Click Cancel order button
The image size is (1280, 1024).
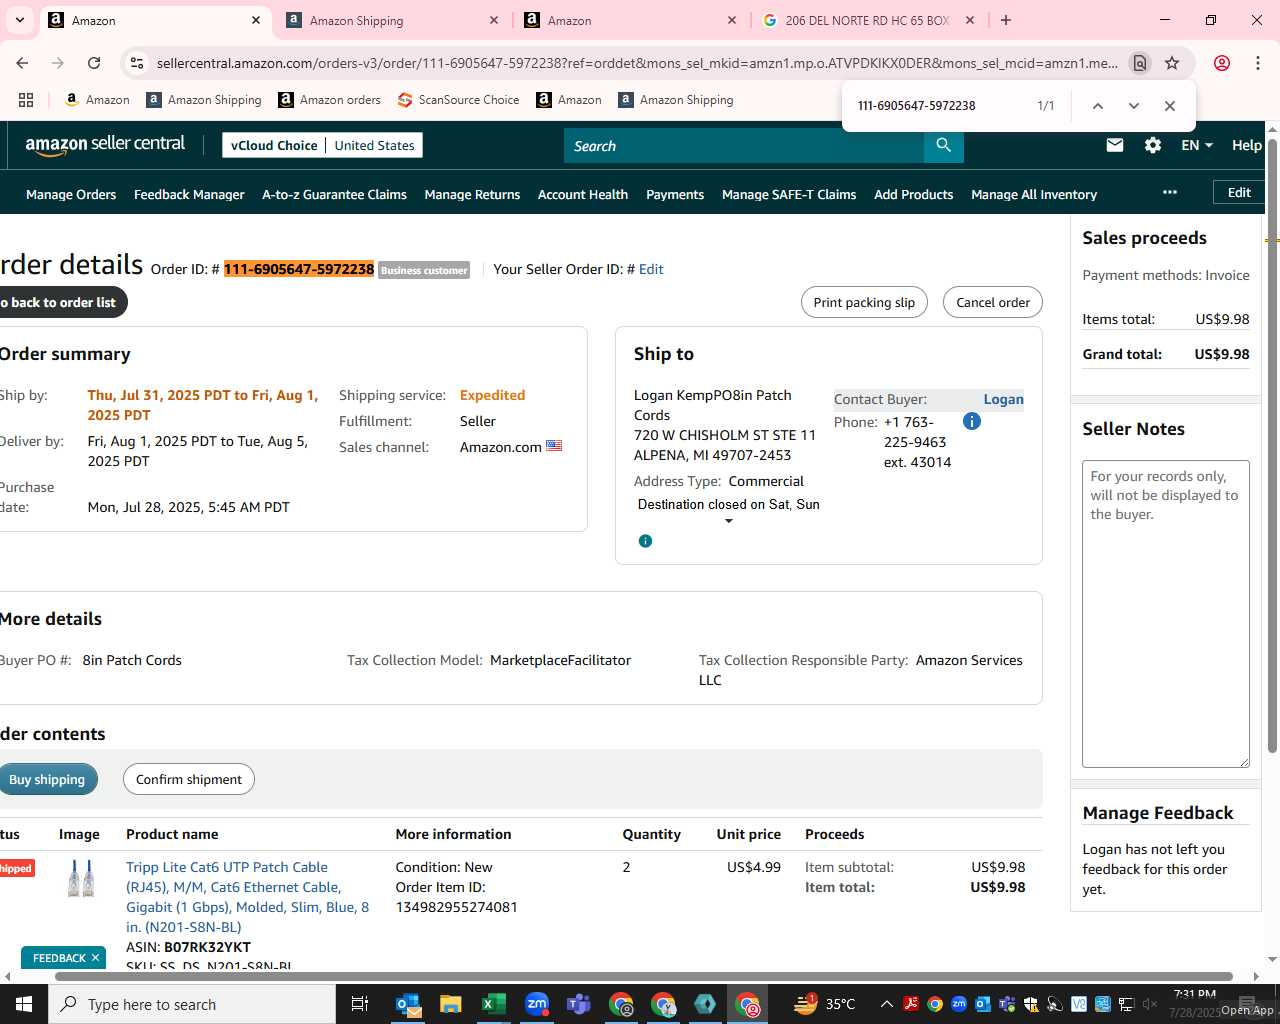(993, 302)
